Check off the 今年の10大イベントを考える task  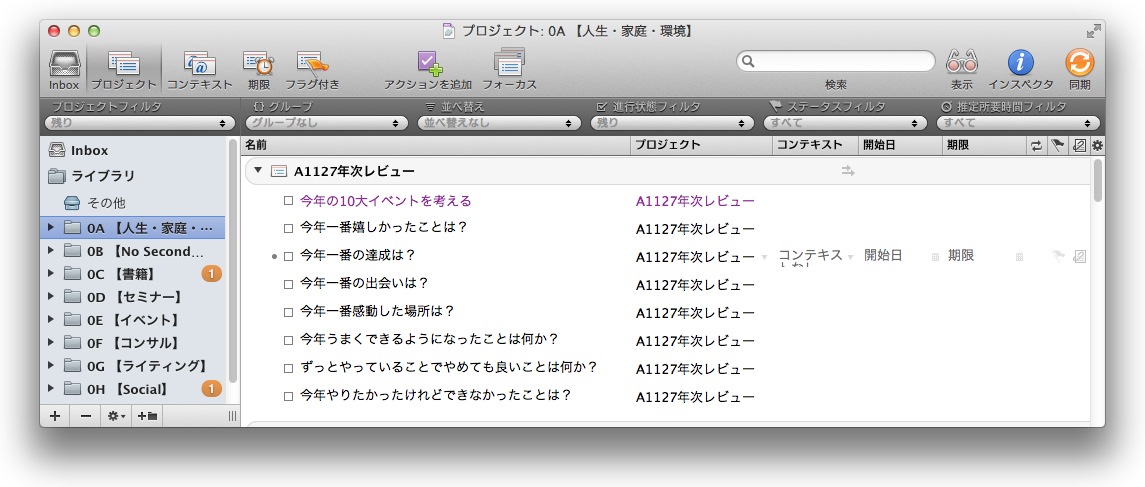point(288,201)
